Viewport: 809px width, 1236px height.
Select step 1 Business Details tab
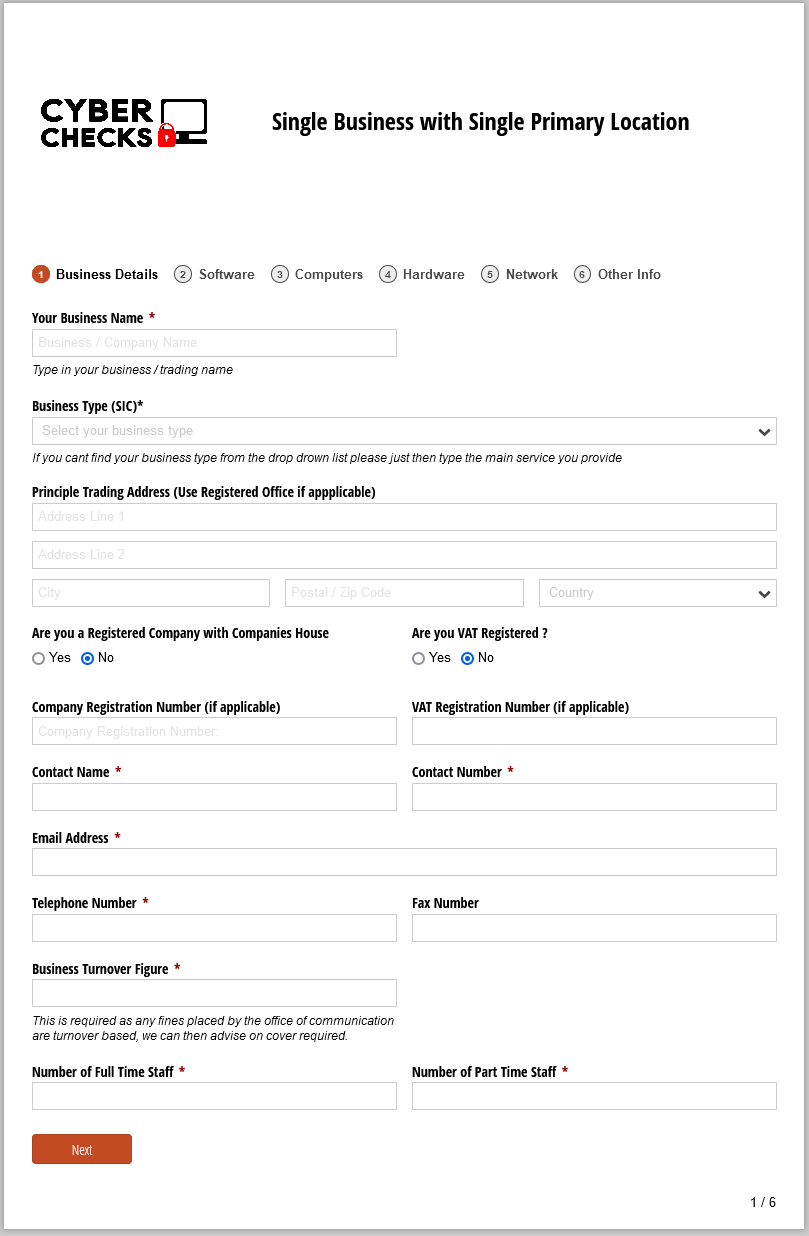[96, 274]
